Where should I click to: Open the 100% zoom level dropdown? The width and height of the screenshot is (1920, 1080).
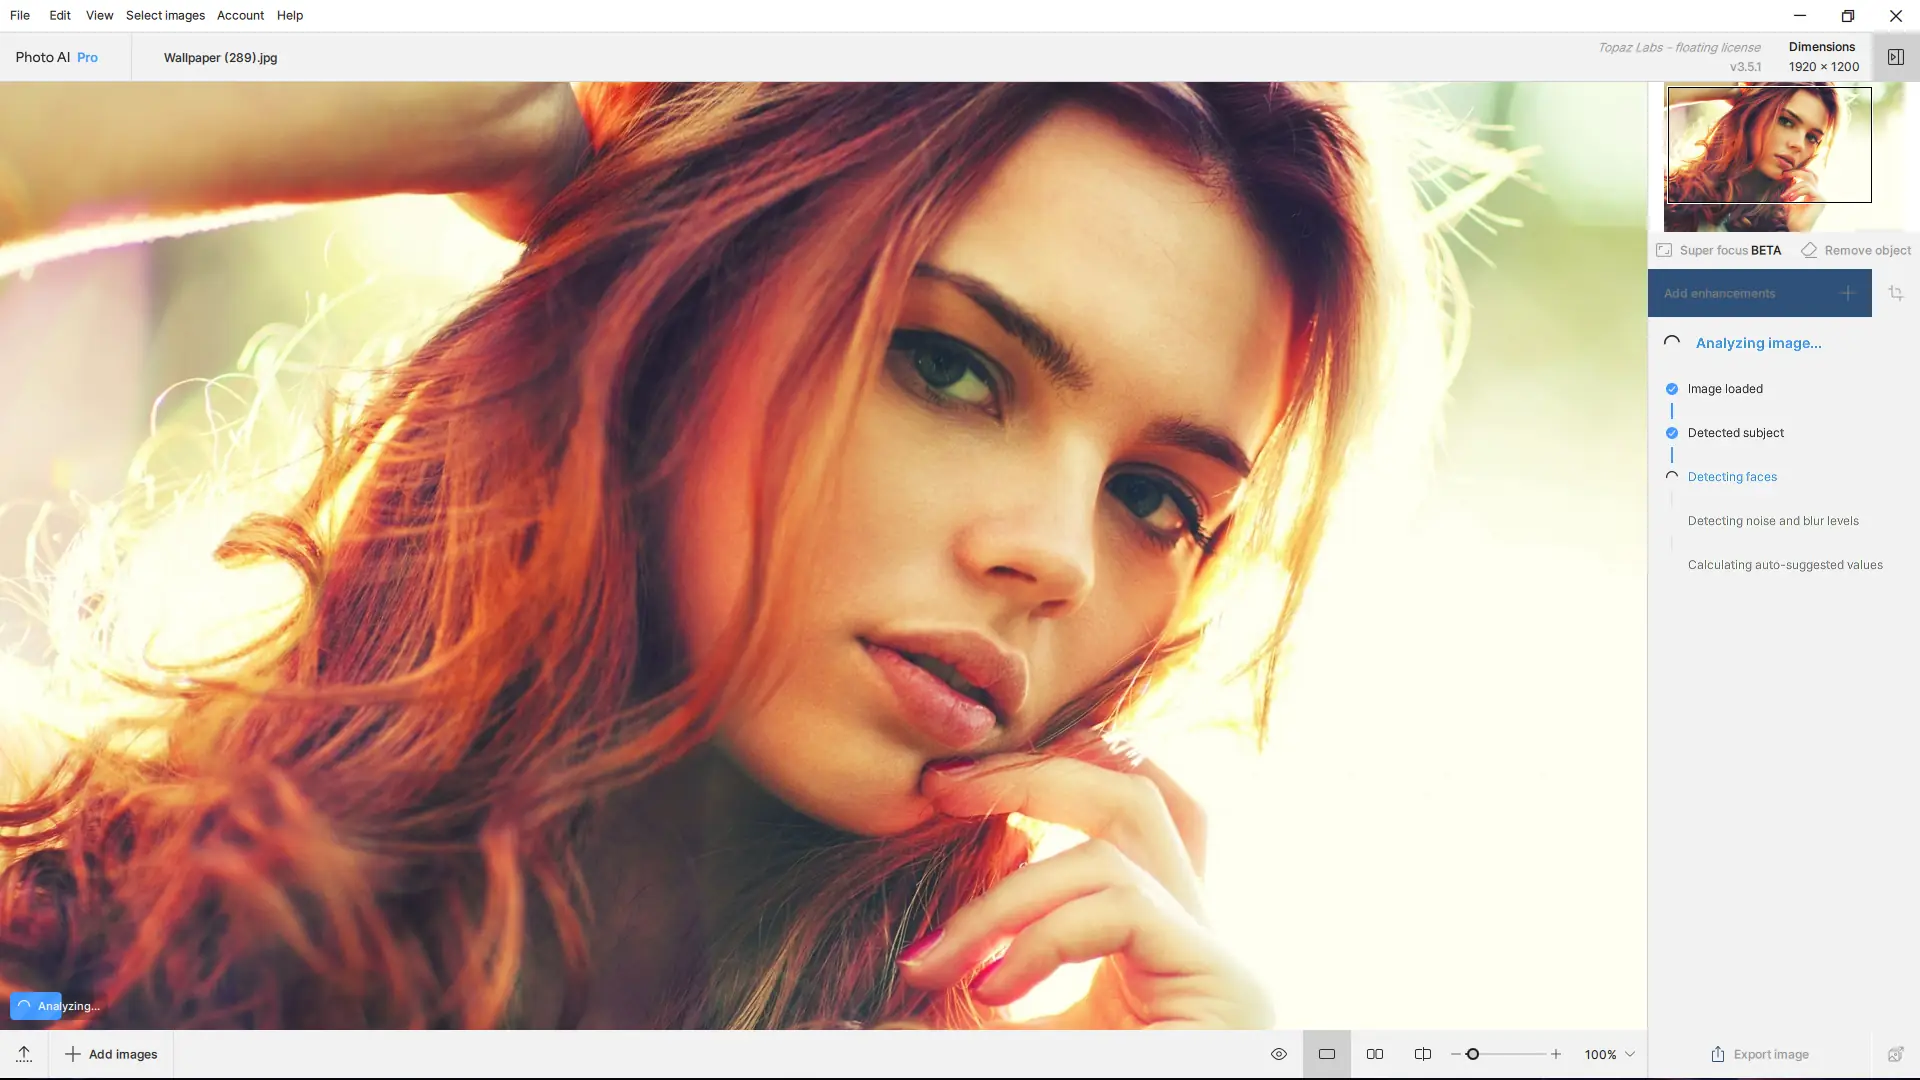click(1610, 1054)
